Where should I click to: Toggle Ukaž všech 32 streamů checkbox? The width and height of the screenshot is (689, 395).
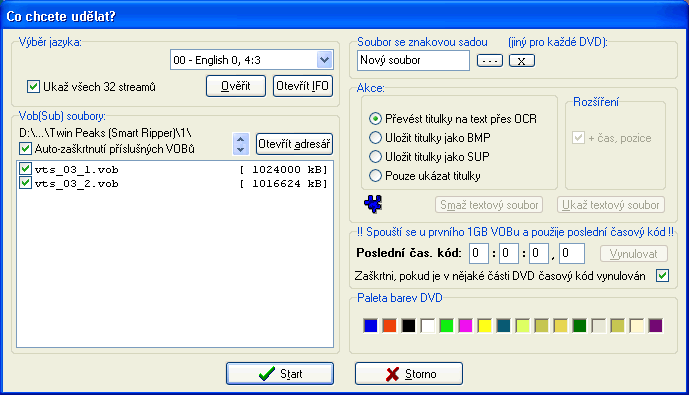point(33,87)
